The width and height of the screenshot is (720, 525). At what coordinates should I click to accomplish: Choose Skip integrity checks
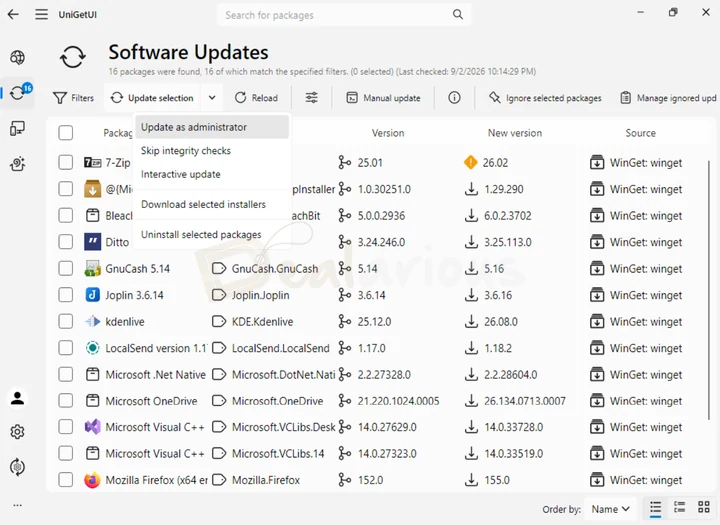[x=212, y=151]
